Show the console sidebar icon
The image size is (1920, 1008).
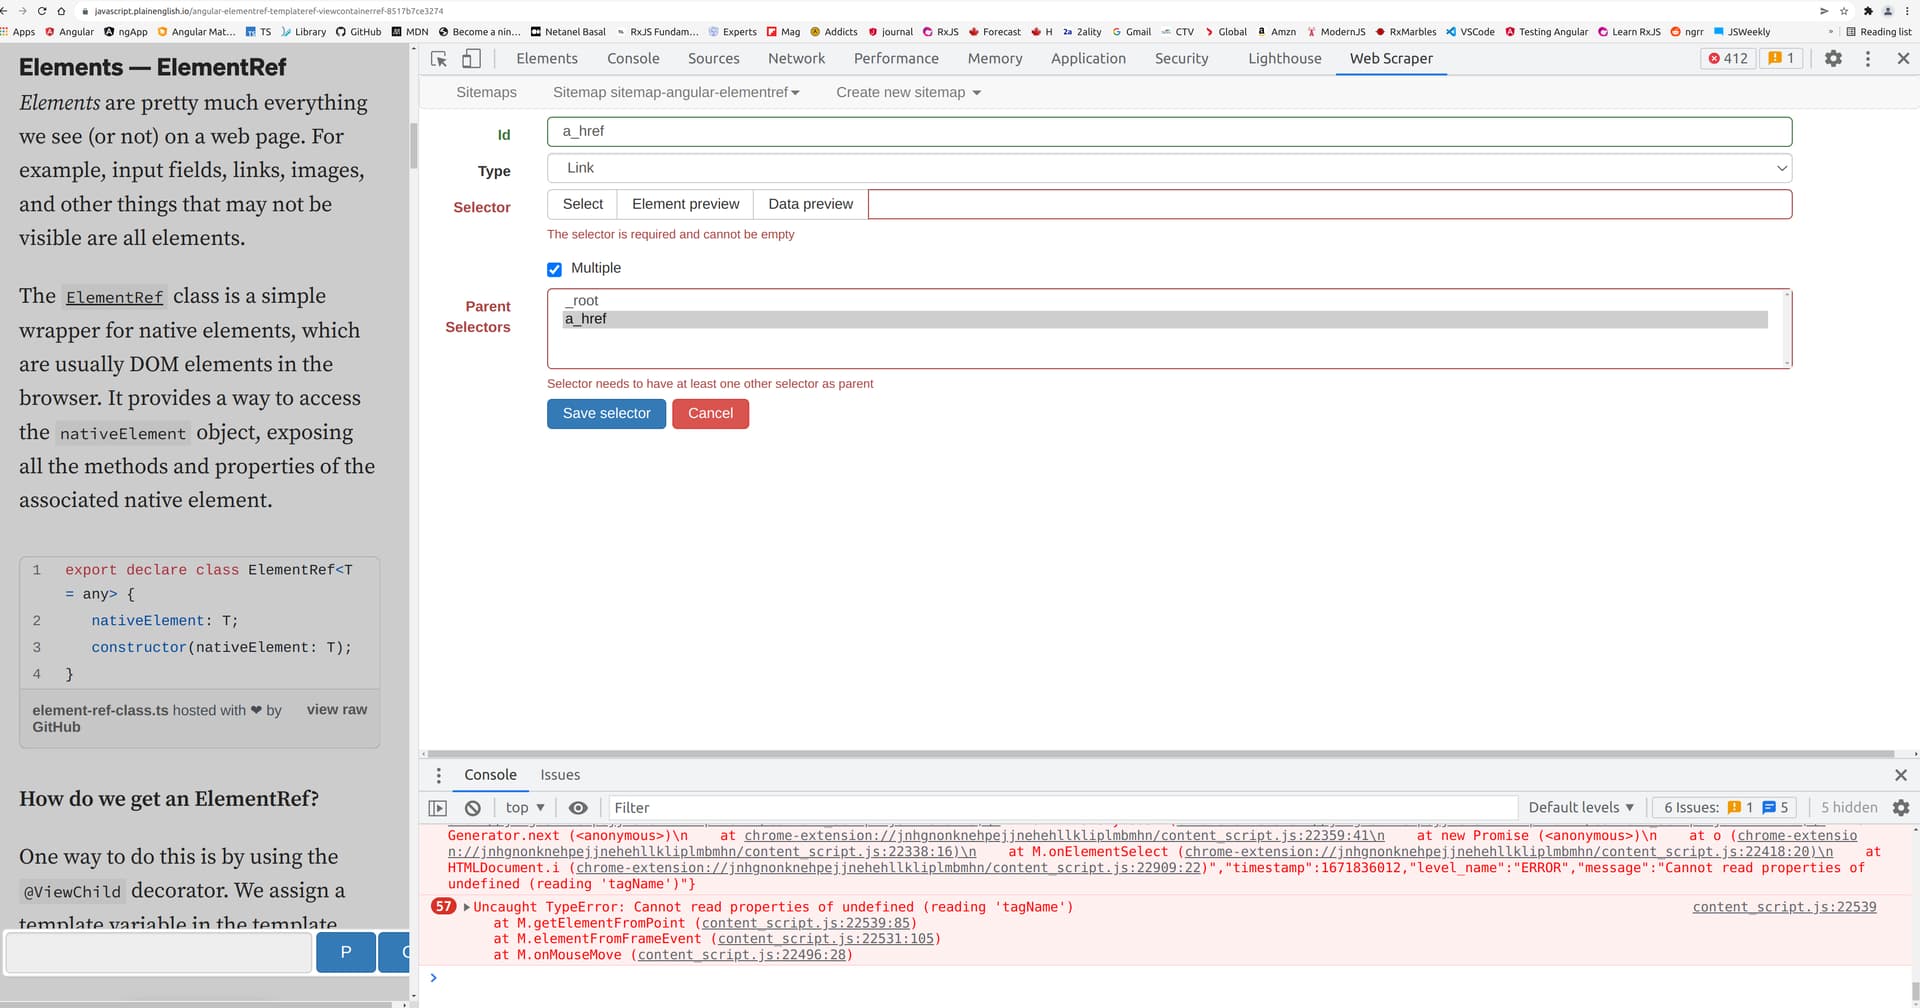(x=438, y=808)
